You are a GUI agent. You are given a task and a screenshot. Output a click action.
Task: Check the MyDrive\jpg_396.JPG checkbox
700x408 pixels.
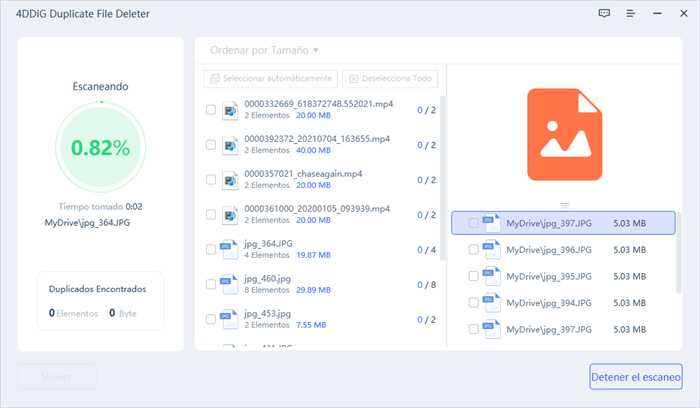tap(473, 250)
